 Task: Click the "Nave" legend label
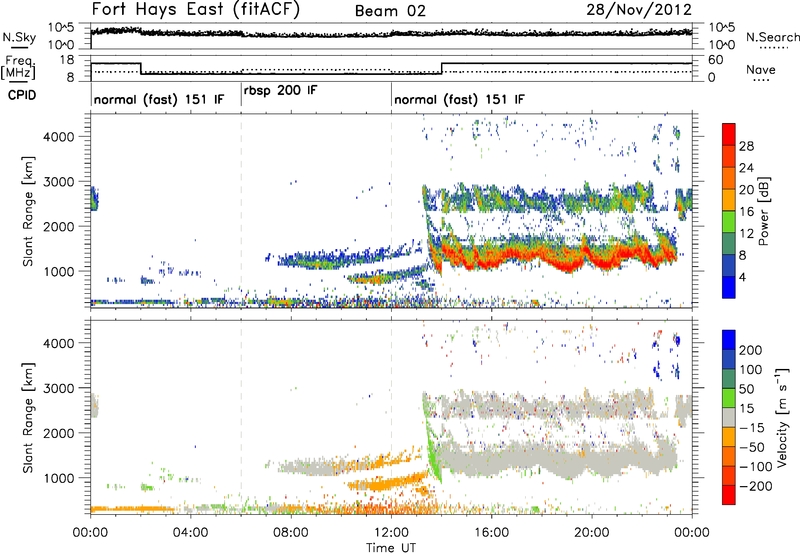(x=761, y=69)
